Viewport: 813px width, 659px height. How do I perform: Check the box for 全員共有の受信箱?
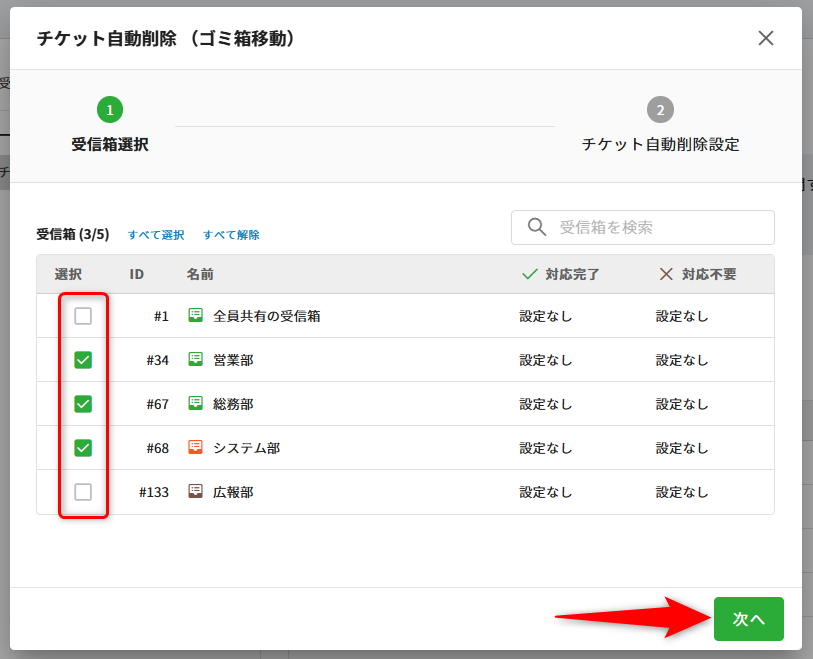83,316
